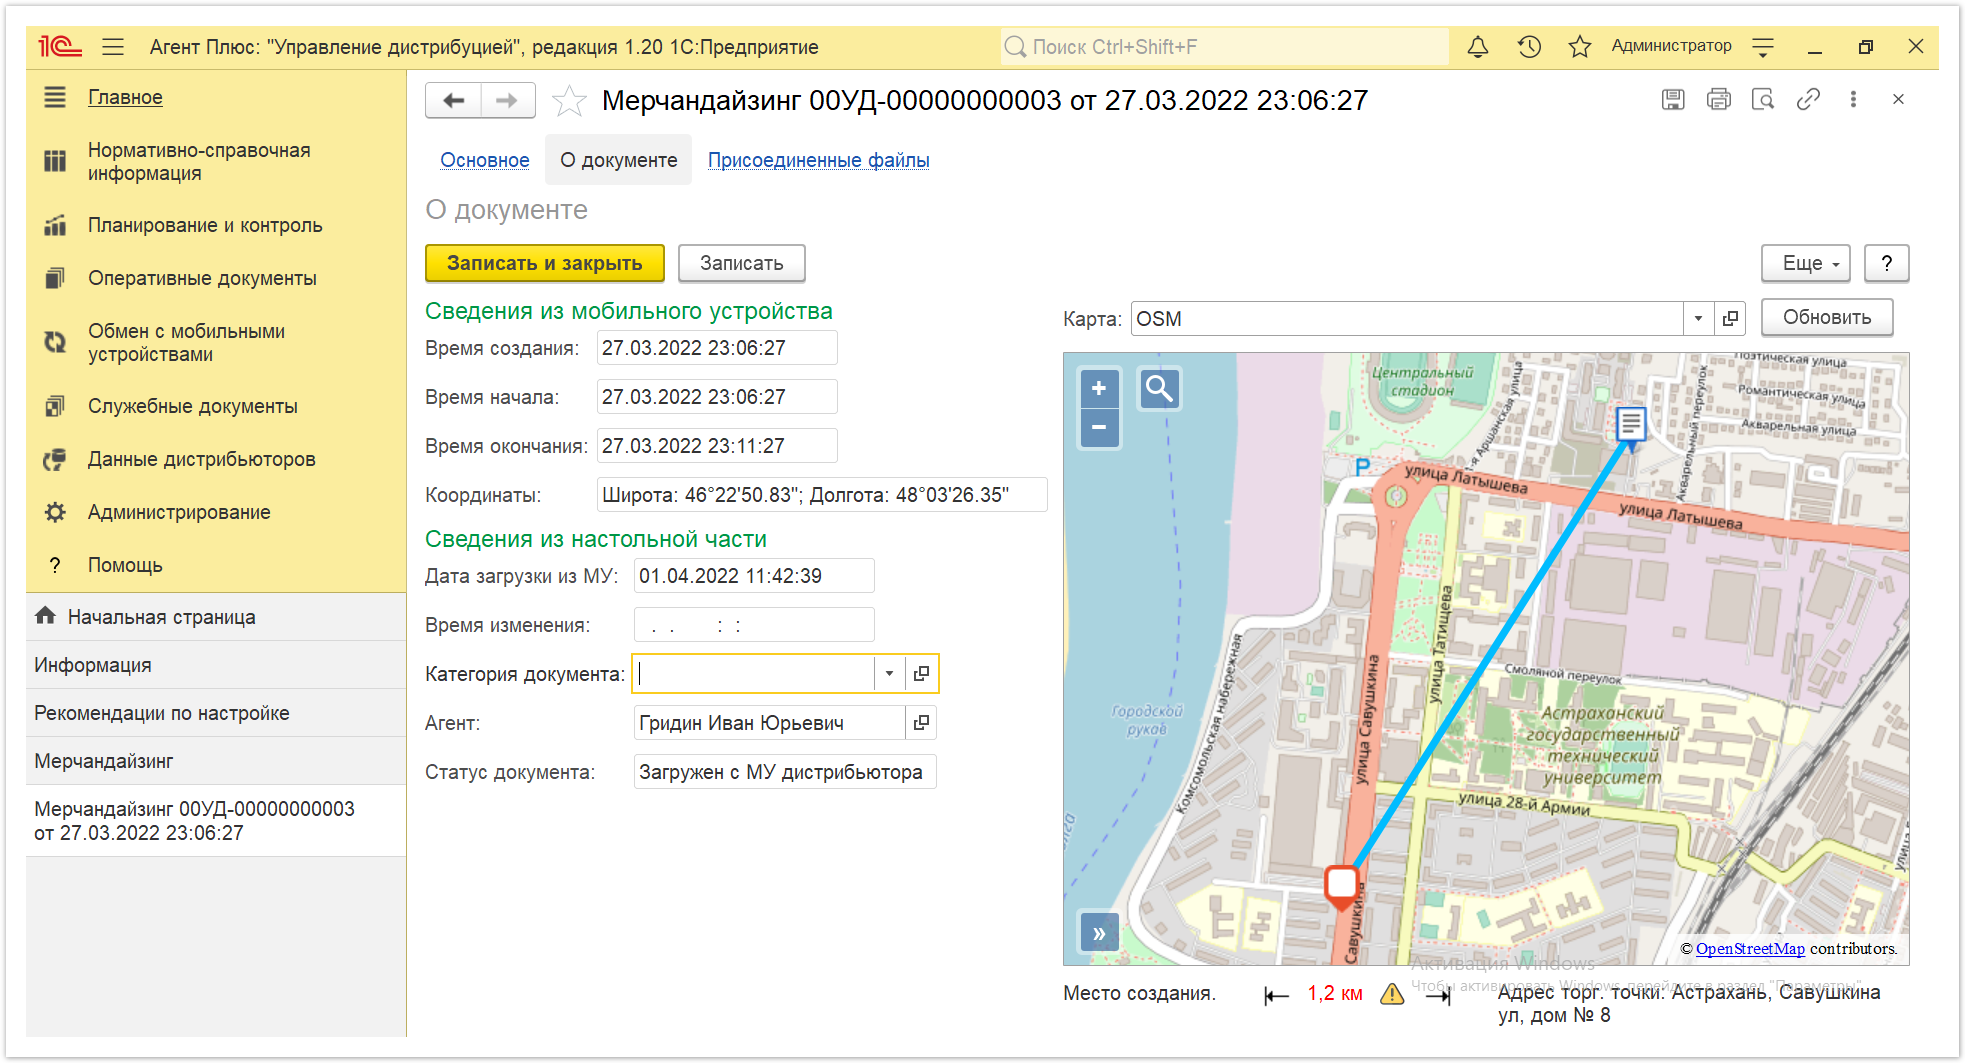Image resolution: width=1965 pixels, height=1063 pixels.
Task: Get link to document icon
Action: pyautogui.click(x=1808, y=99)
